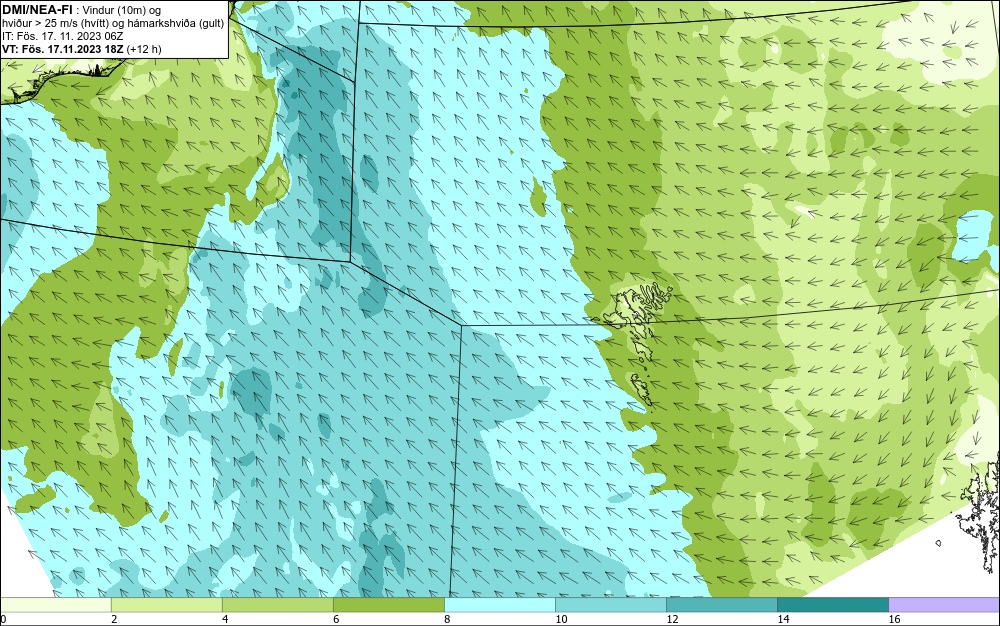Click the 4–6 m/s green legend swatch
The width and height of the screenshot is (1000, 626).
[x=277, y=605]
